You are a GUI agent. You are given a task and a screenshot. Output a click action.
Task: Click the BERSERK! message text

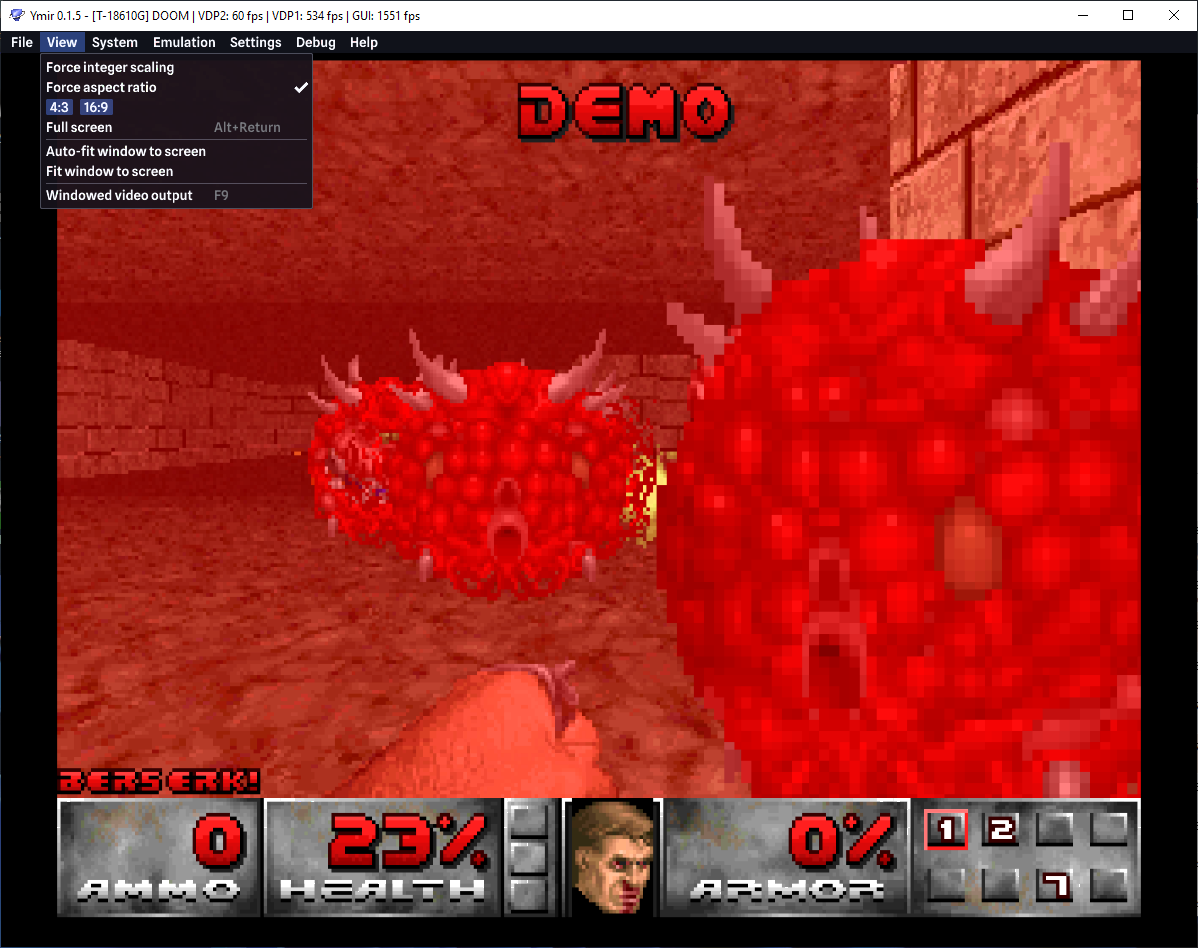[x=159, y=781]
